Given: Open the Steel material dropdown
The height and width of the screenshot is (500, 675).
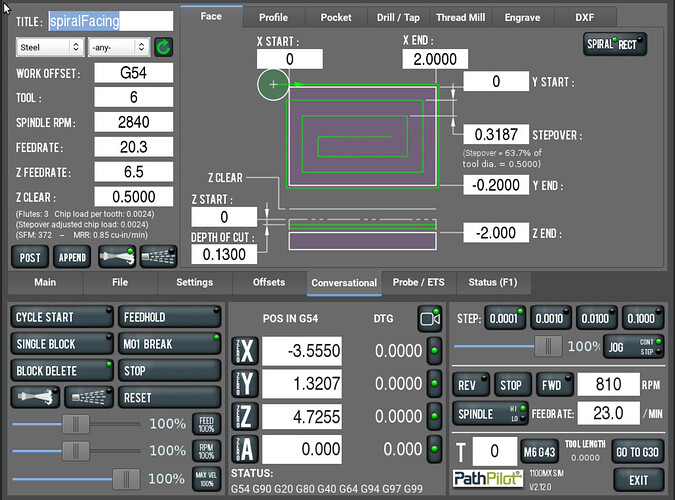Looking at the screenshot, I should point(50,47).
